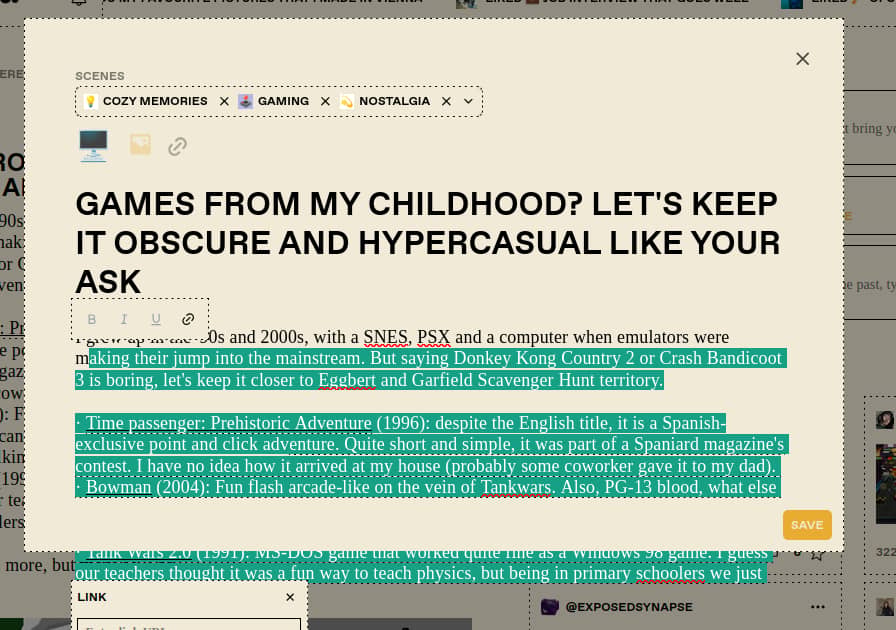Open @exposedsynapse profile in background

pos(629,607)
